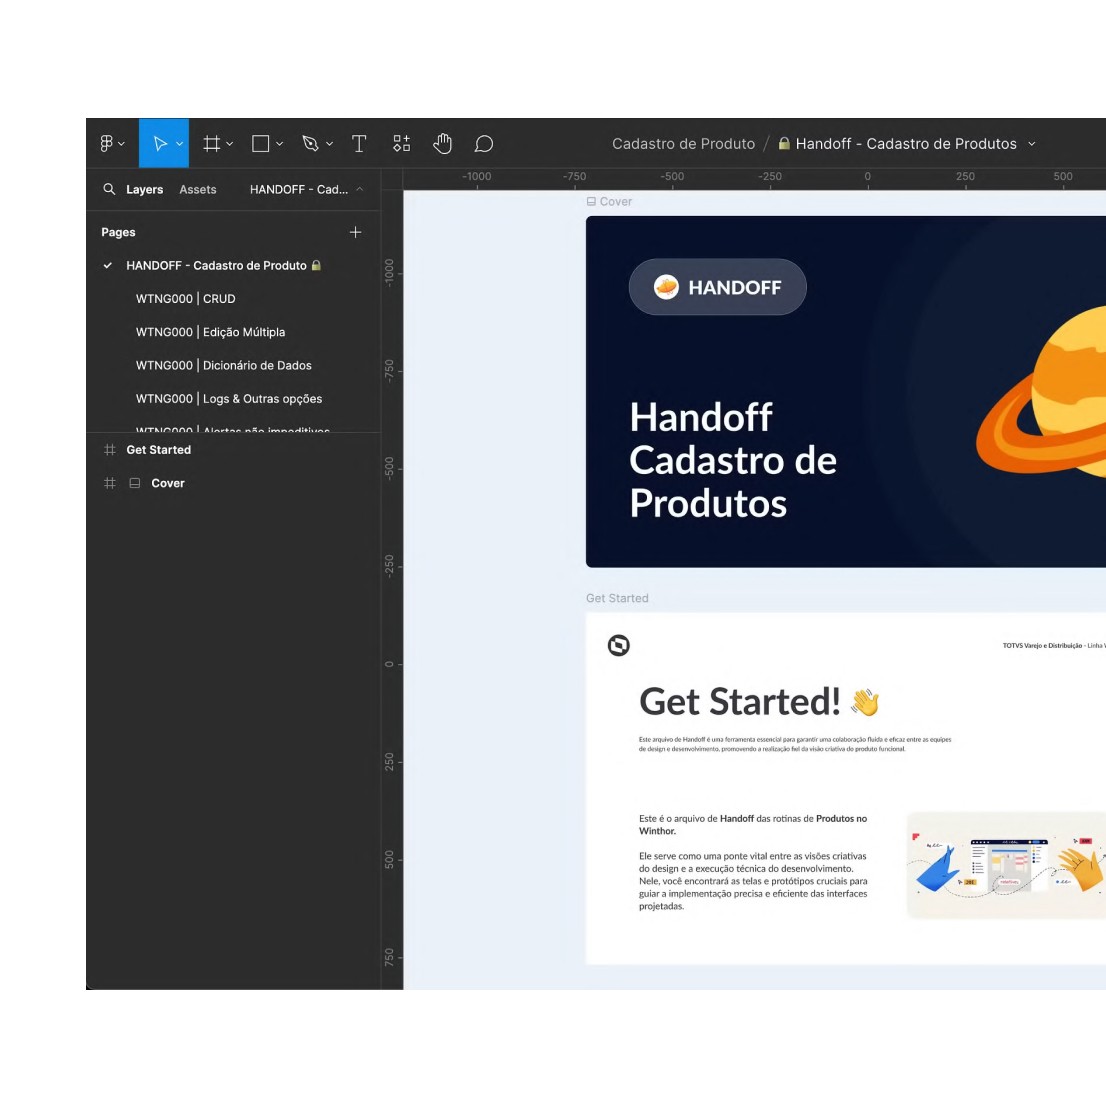Click the Get Started frame label on canvas
This screenshot has width=1106, height=1106.
click(617, 598)
